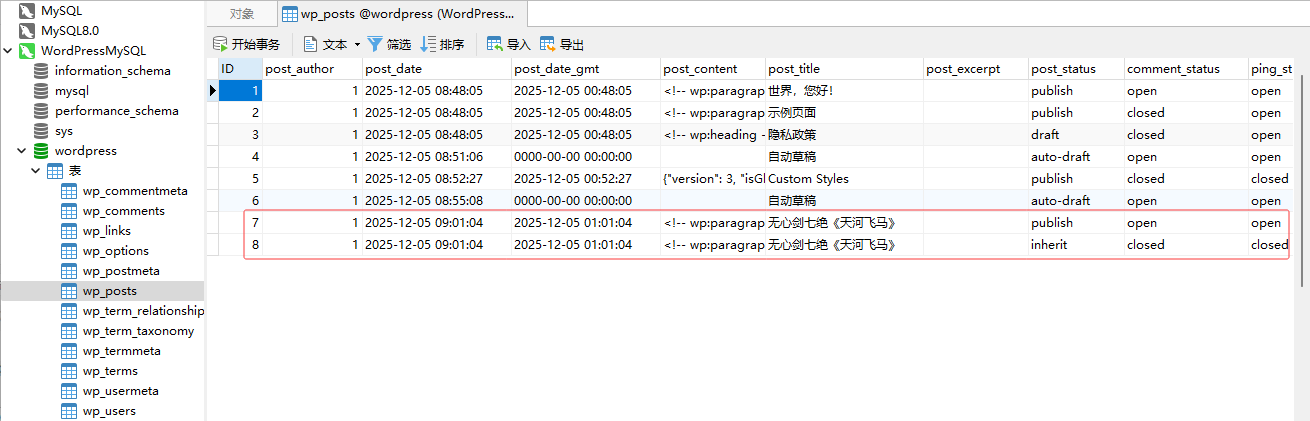Select wp_term_taxonomy table in tree
Viewport: 1310px width, 421px height.
pos(139,330)
